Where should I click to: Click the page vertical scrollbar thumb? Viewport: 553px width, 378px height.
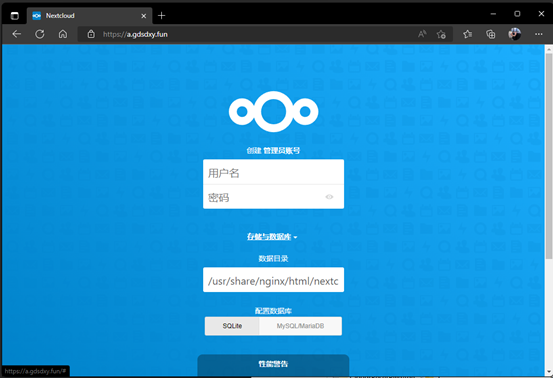549,156
